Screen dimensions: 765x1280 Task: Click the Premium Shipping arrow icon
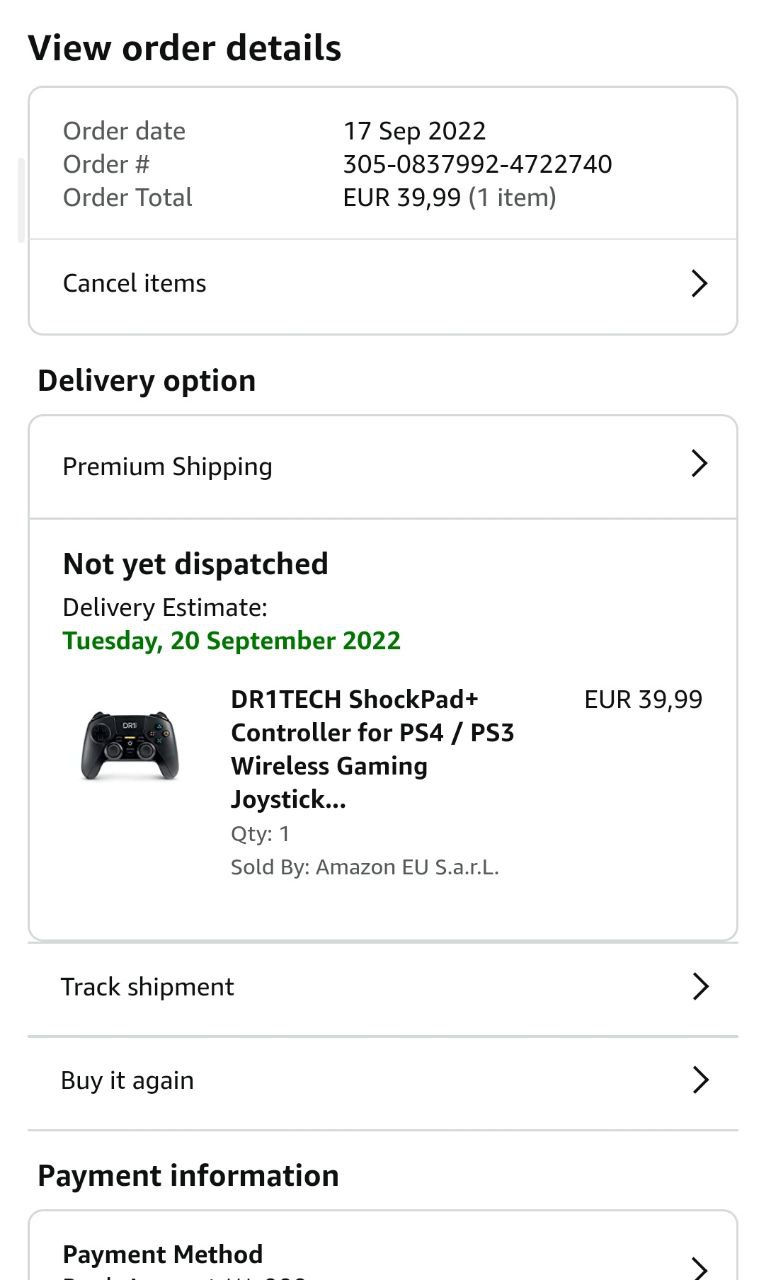(x=699, y=464)
